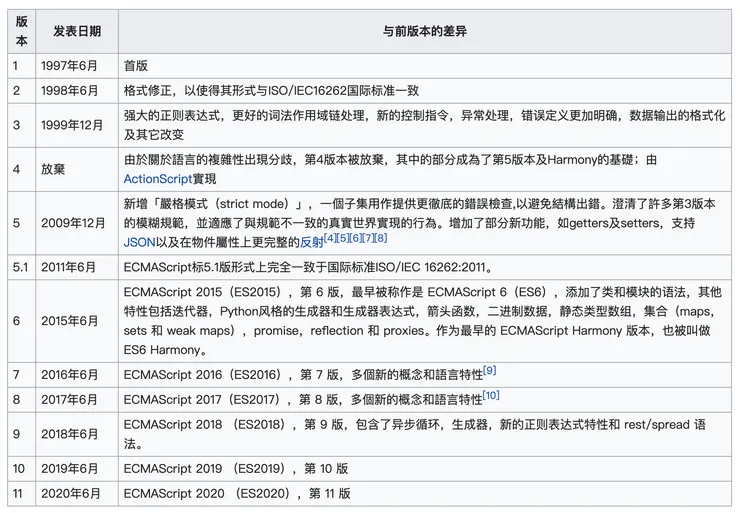Select the 格式修正 ISO/IEC16262 description text
The width and height of the screenshot is (740, 513).
[271, 91]
